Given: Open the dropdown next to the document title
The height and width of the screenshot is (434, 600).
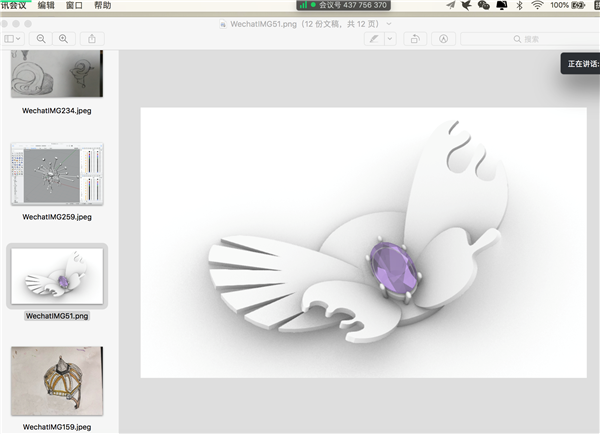Looking at the screenshot, I should click(x=389, y=23).
